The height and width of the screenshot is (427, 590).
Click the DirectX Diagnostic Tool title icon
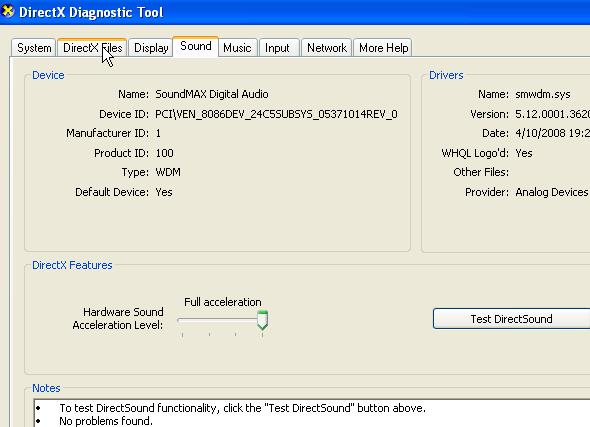(x=8, y=11)
